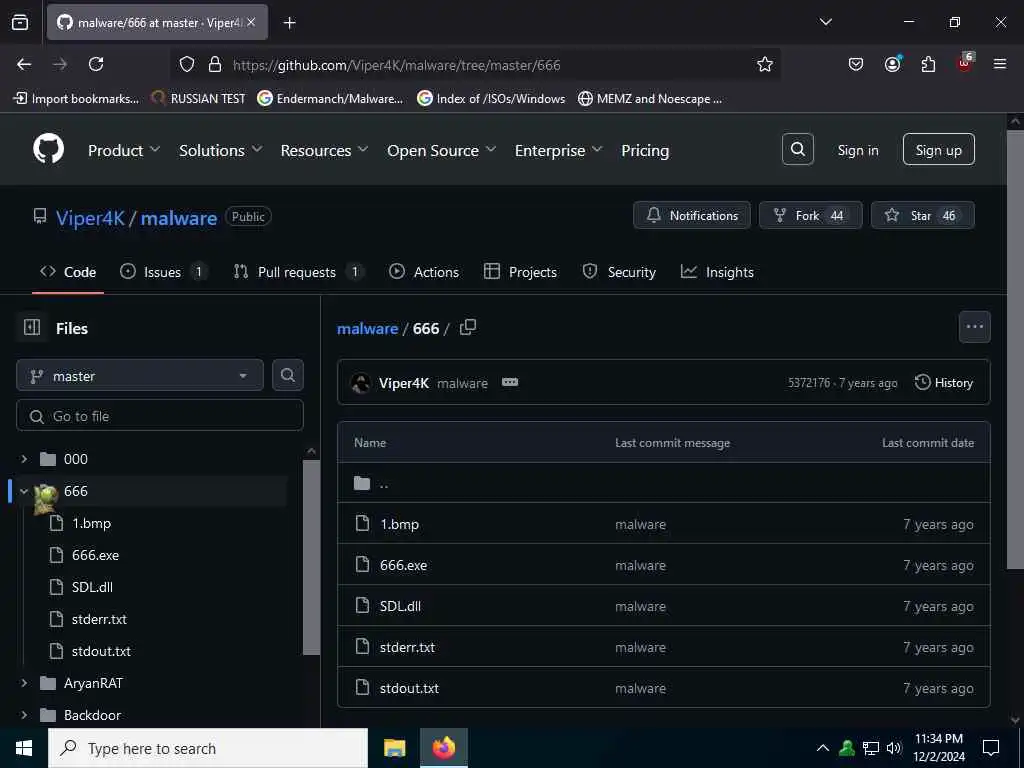The image size is (1024, 768).
Task: Click the Firefox reload page icon
Action: pos(96,64)
